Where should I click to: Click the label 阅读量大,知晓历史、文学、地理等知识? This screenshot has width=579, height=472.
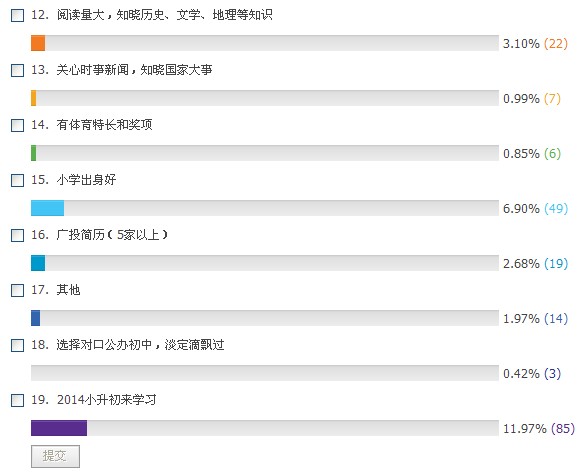(x=165, y=15)
